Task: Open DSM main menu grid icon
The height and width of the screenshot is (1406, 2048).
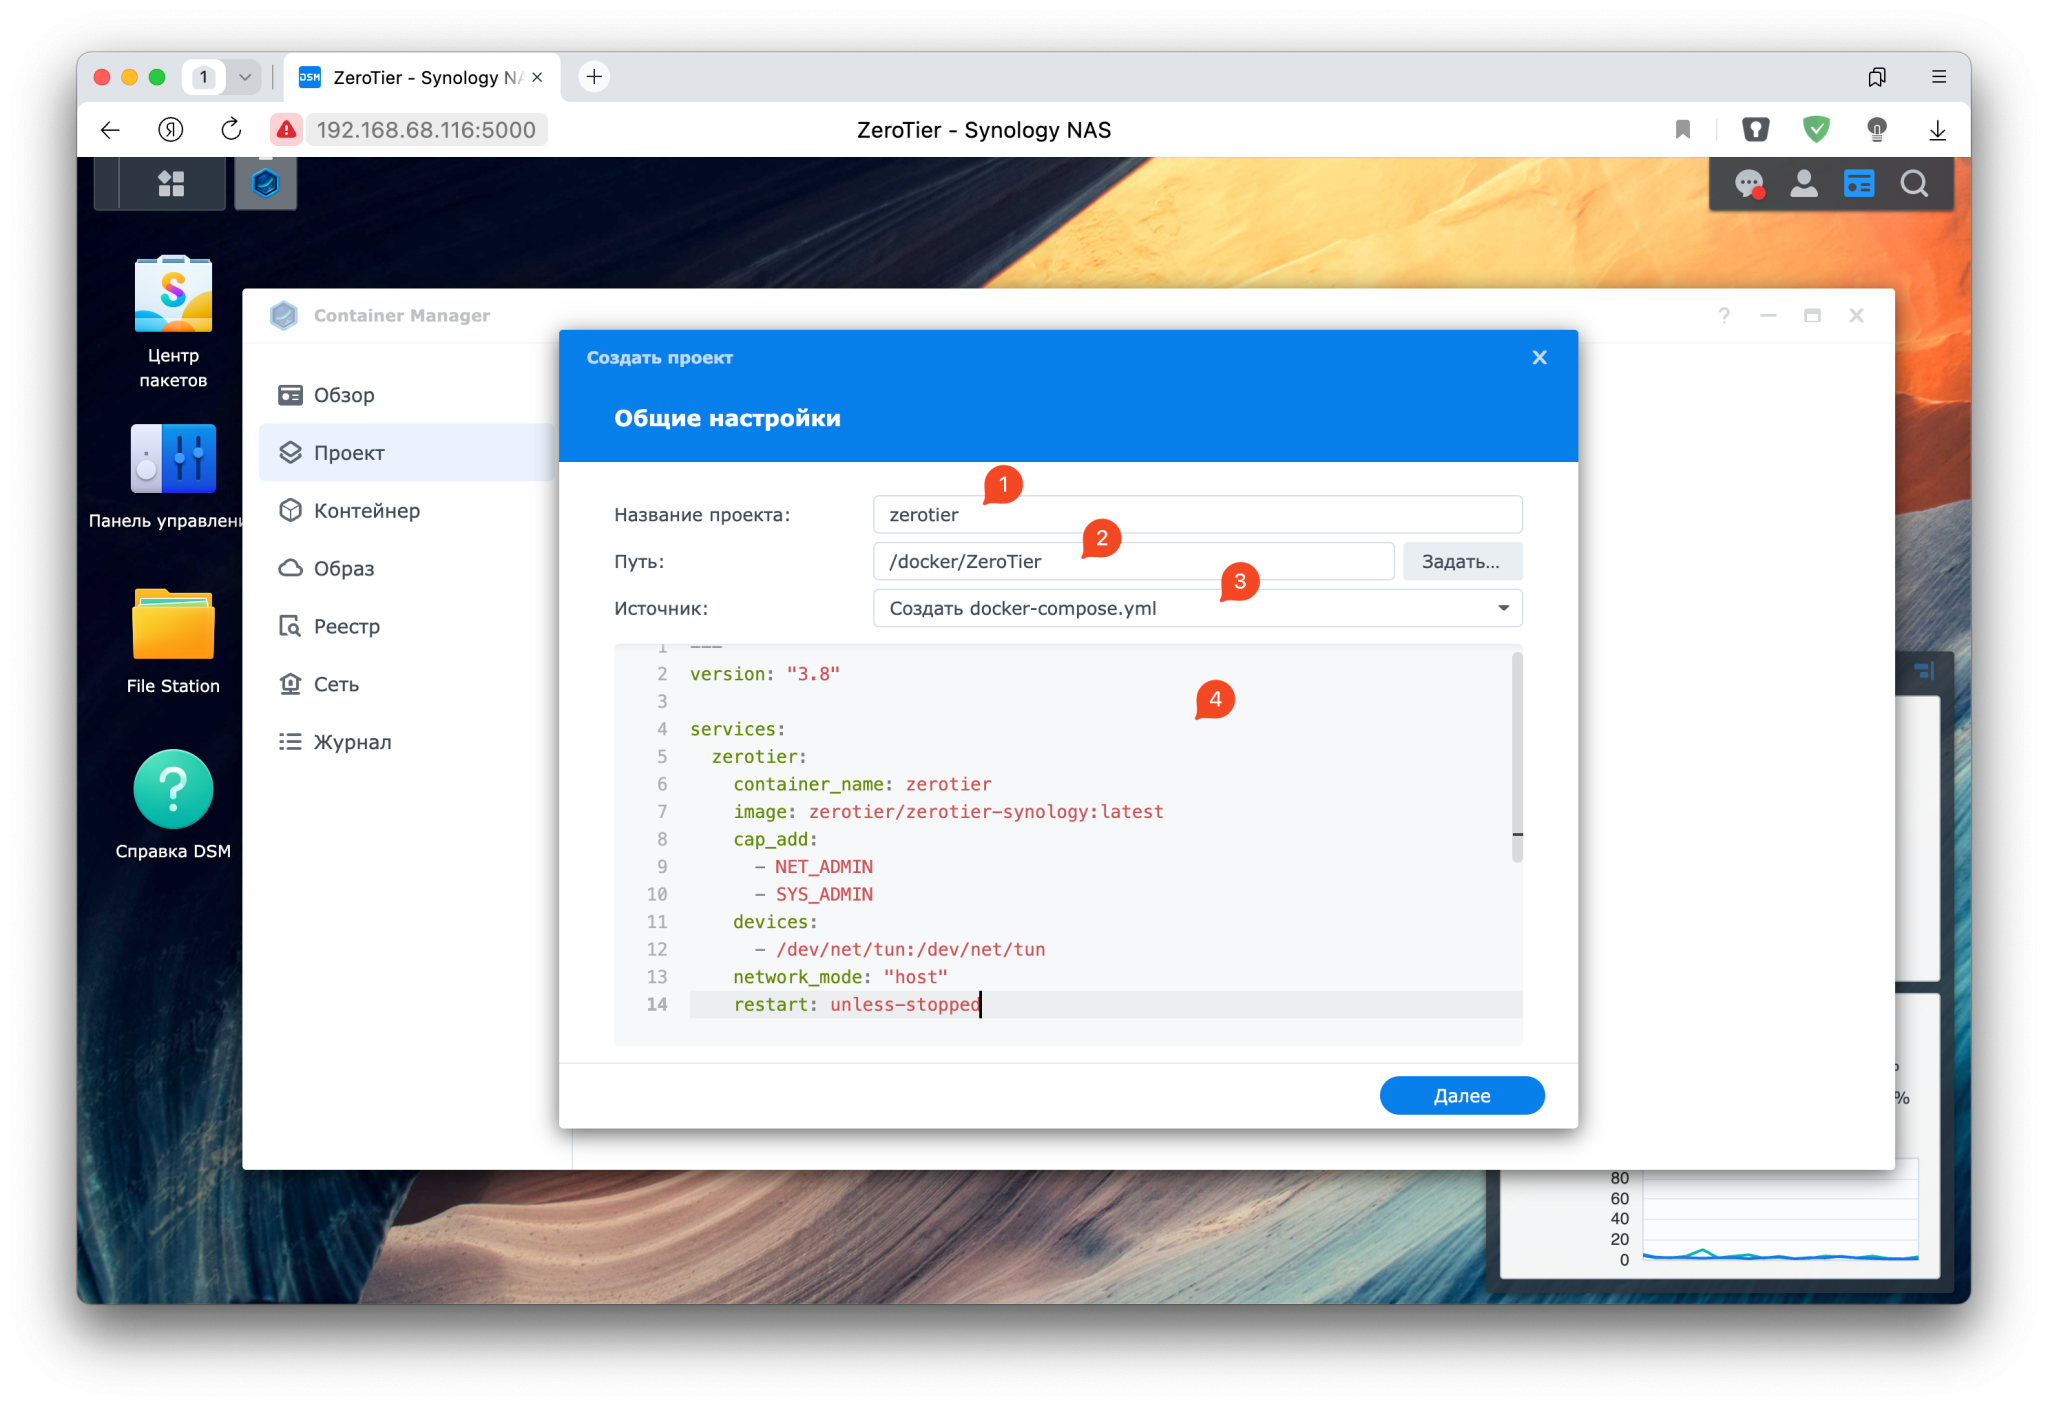Action: tap(171, 183)
